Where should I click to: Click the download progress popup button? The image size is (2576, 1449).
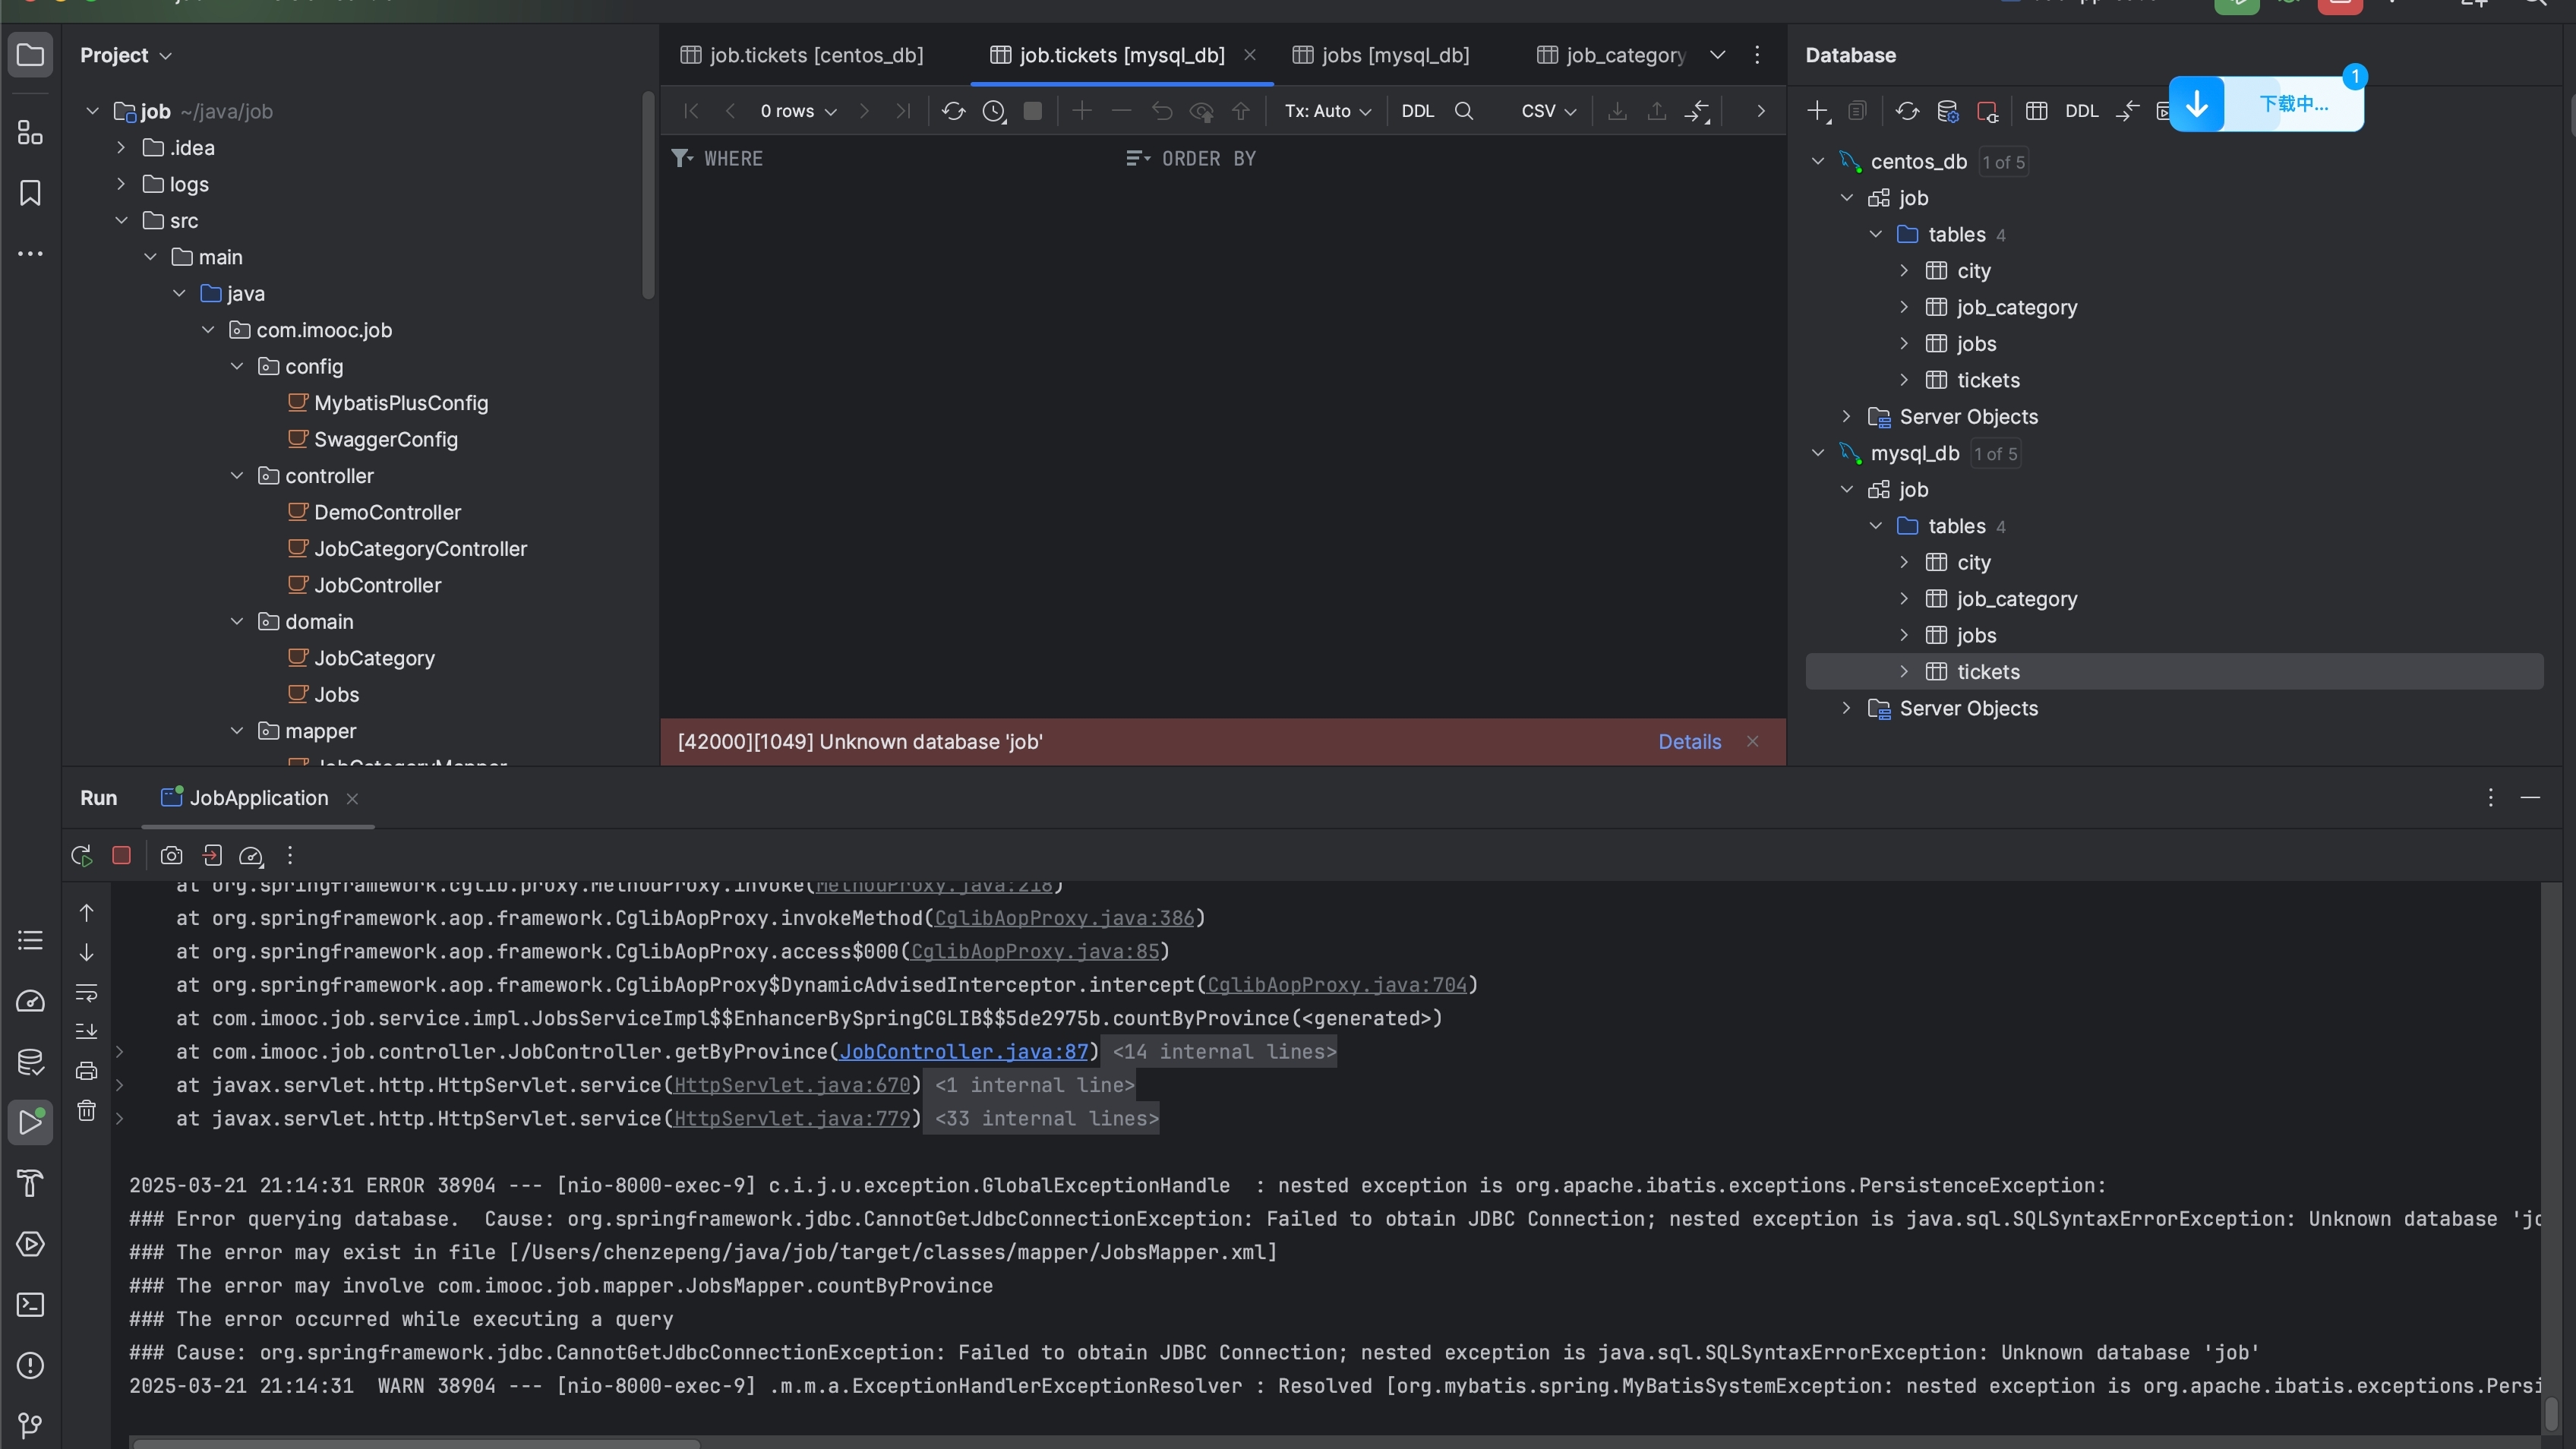pyautogui.click(x=2266, y=104)
